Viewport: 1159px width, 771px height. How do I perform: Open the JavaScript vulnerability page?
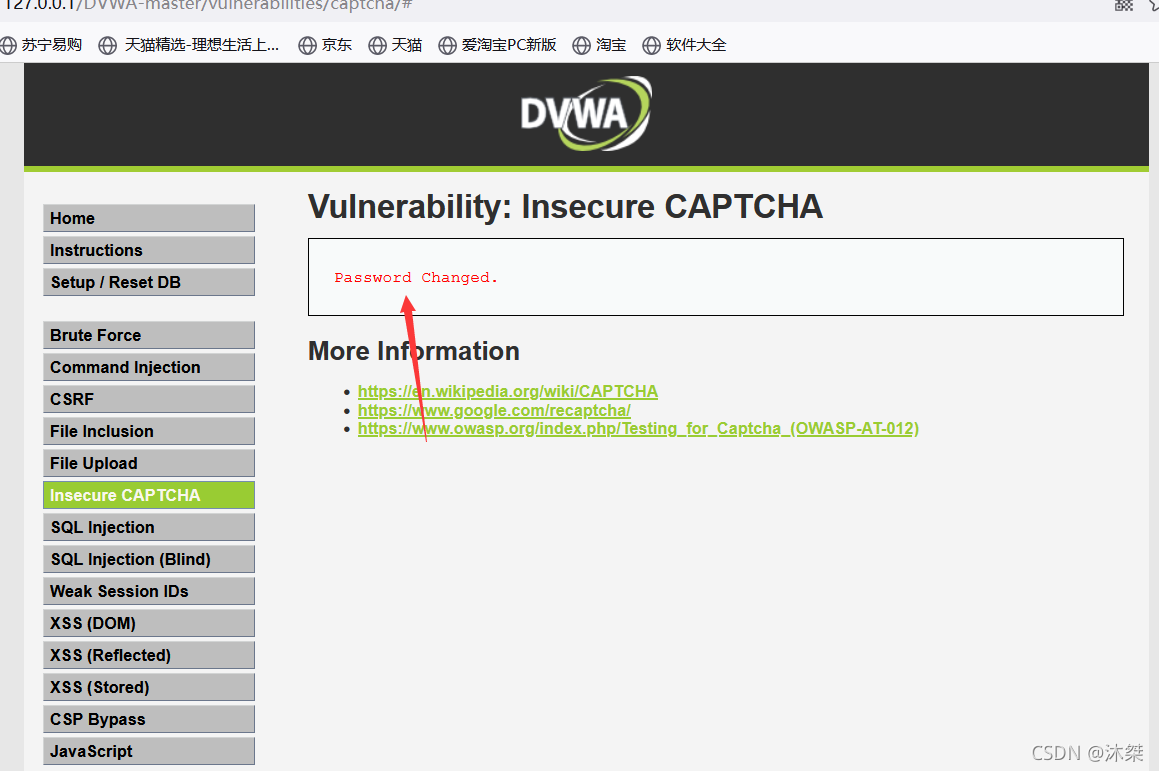(x=149, y=751)
